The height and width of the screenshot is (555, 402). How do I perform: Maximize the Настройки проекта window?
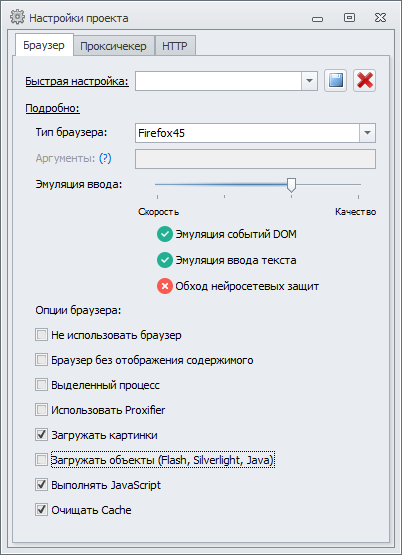pyautogui.click(x=349, y=18)
